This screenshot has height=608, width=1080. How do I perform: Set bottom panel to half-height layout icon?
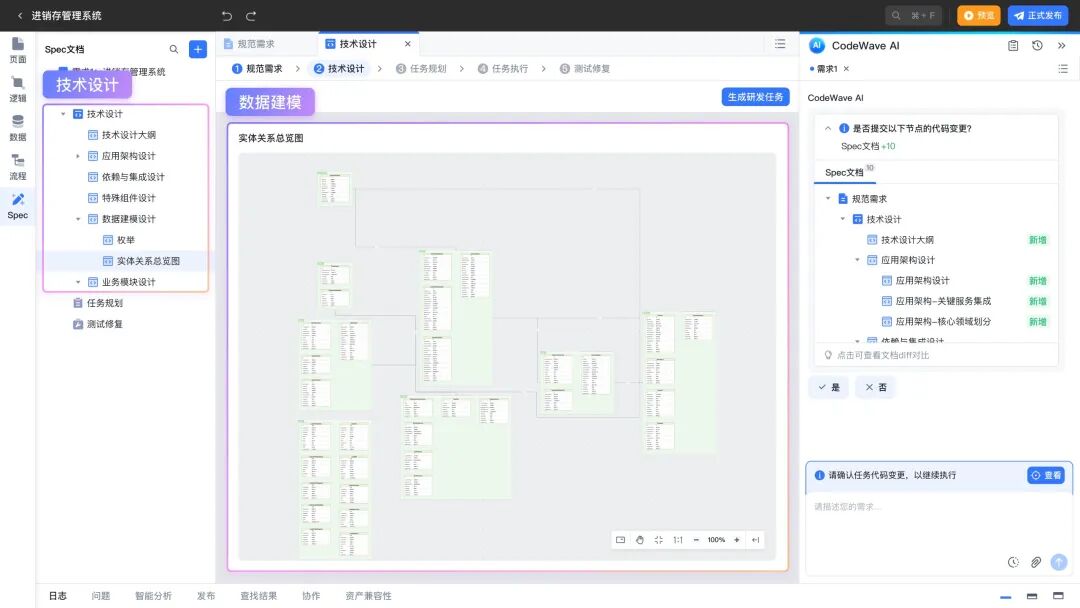(1032, 596)
